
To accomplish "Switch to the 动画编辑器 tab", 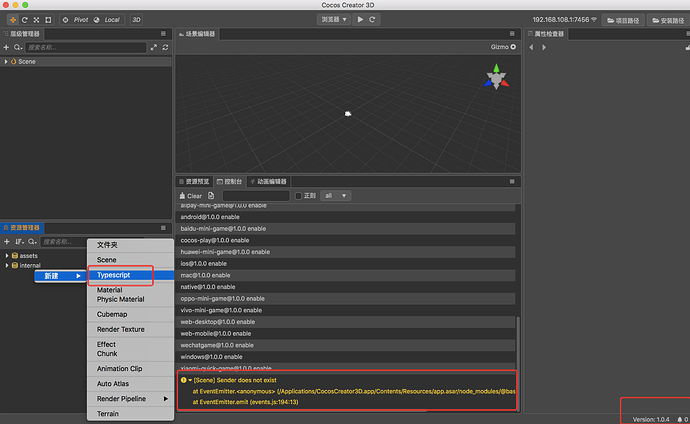I will (x=268, y=182).
